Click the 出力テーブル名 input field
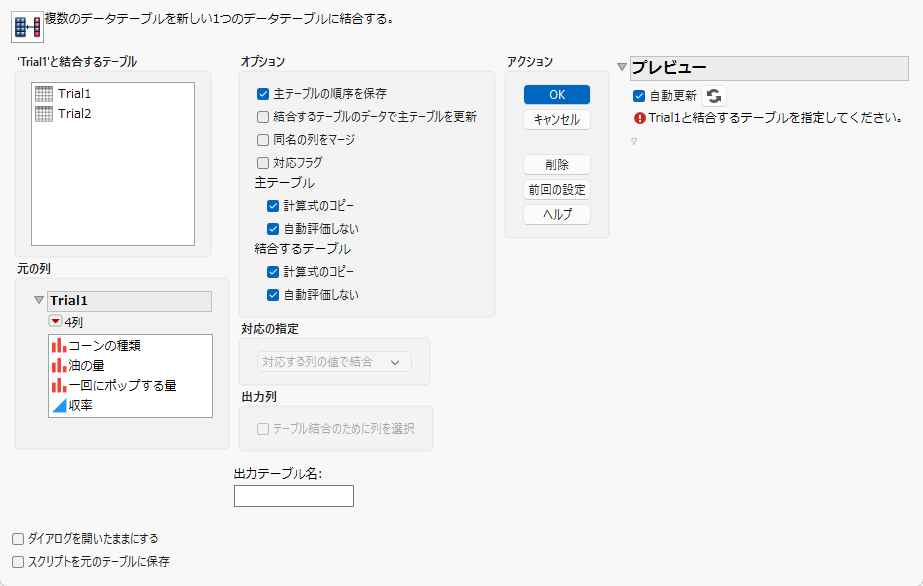Screen dimensions: 923x586 coord(294,496)
